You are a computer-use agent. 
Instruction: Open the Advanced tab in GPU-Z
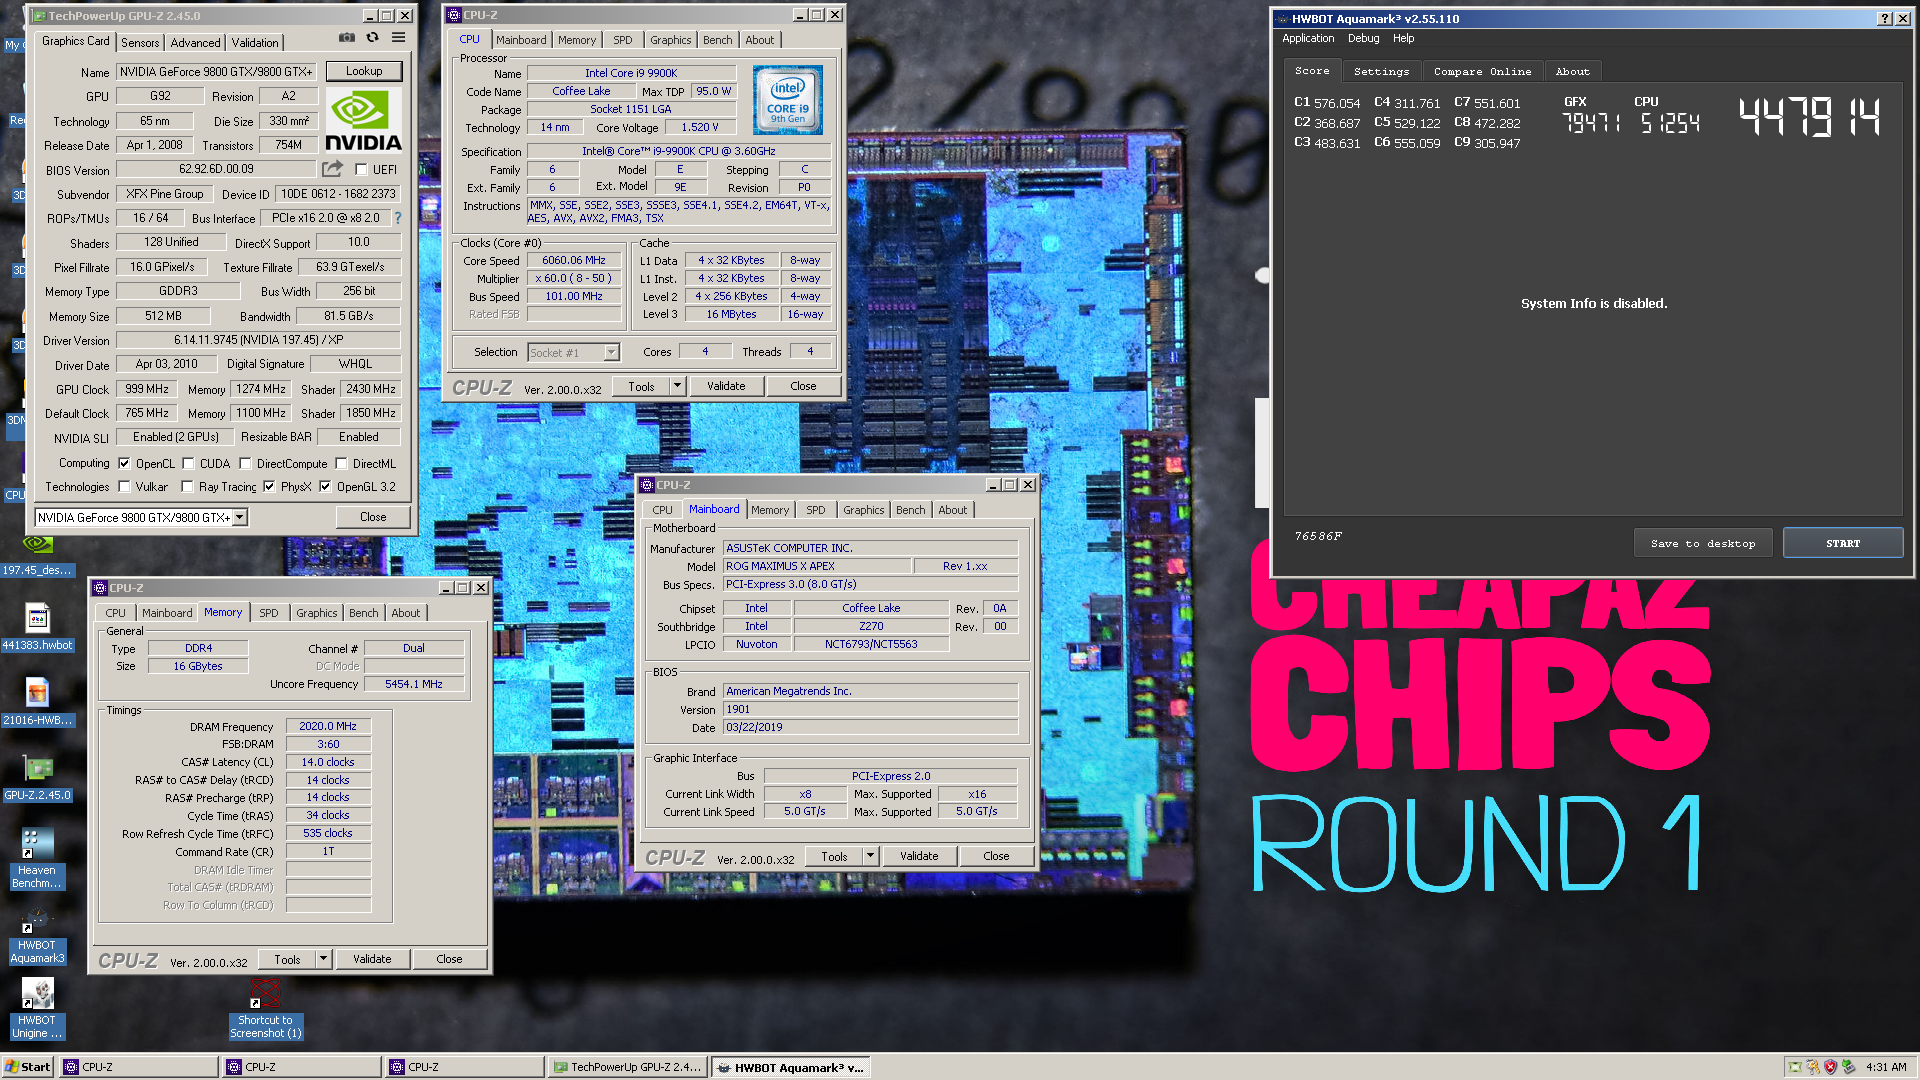(x=195, y=42)
